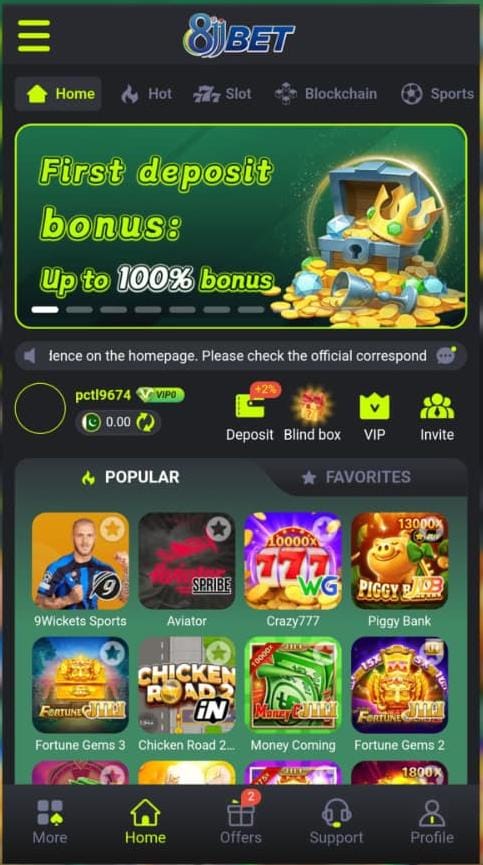This screenshot has height=865, width=483.
Task: Tap the Deposit wallet icon
Action: [250, 405]
